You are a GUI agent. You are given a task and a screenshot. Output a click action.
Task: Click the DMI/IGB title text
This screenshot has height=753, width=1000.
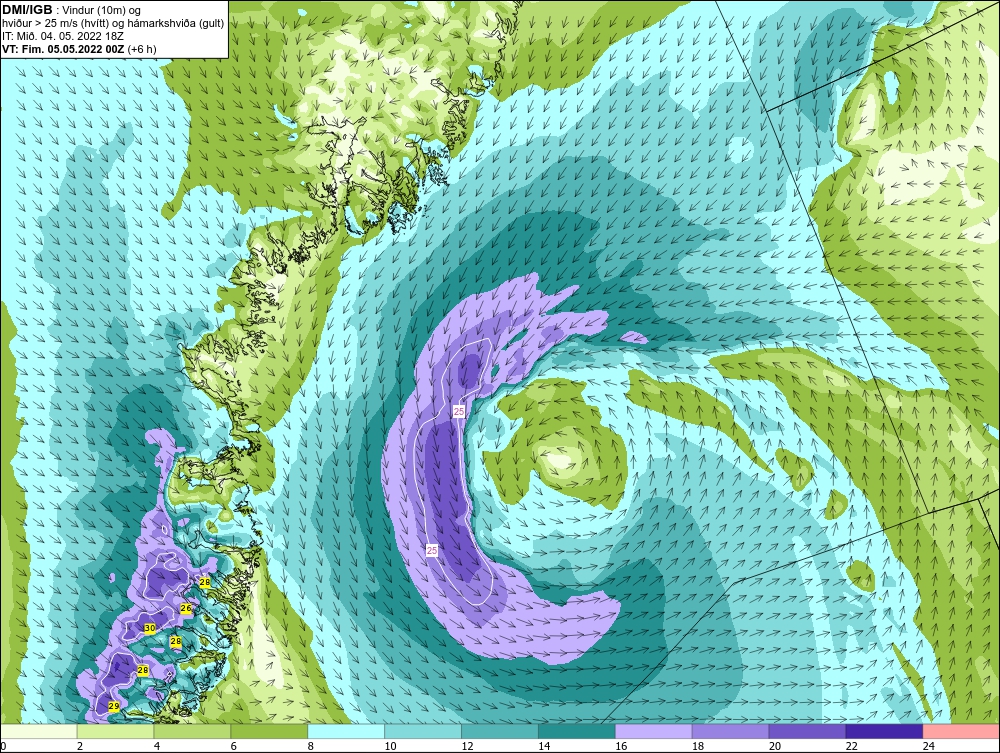click(x=27, y=10)
